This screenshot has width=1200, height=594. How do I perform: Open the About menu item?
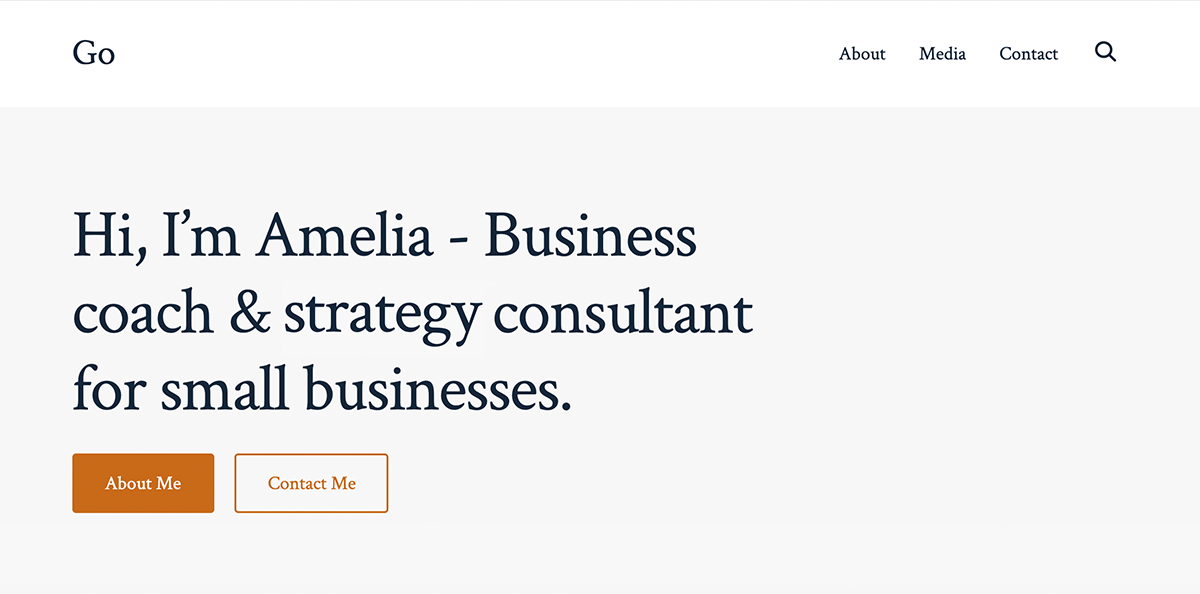862,54
